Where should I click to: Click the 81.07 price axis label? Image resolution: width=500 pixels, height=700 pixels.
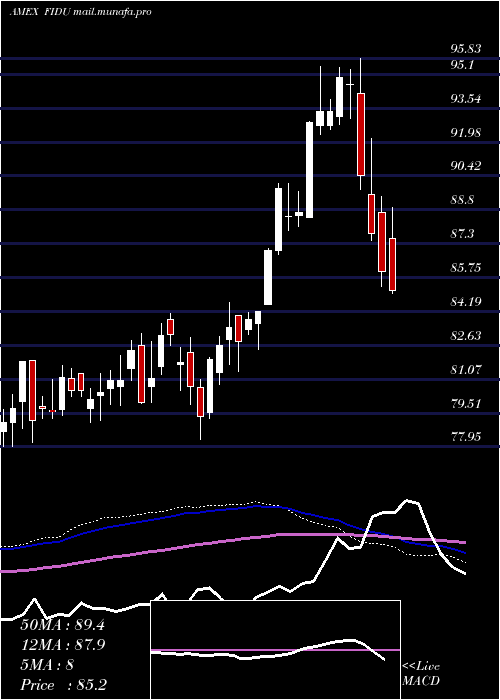[465, 370]
